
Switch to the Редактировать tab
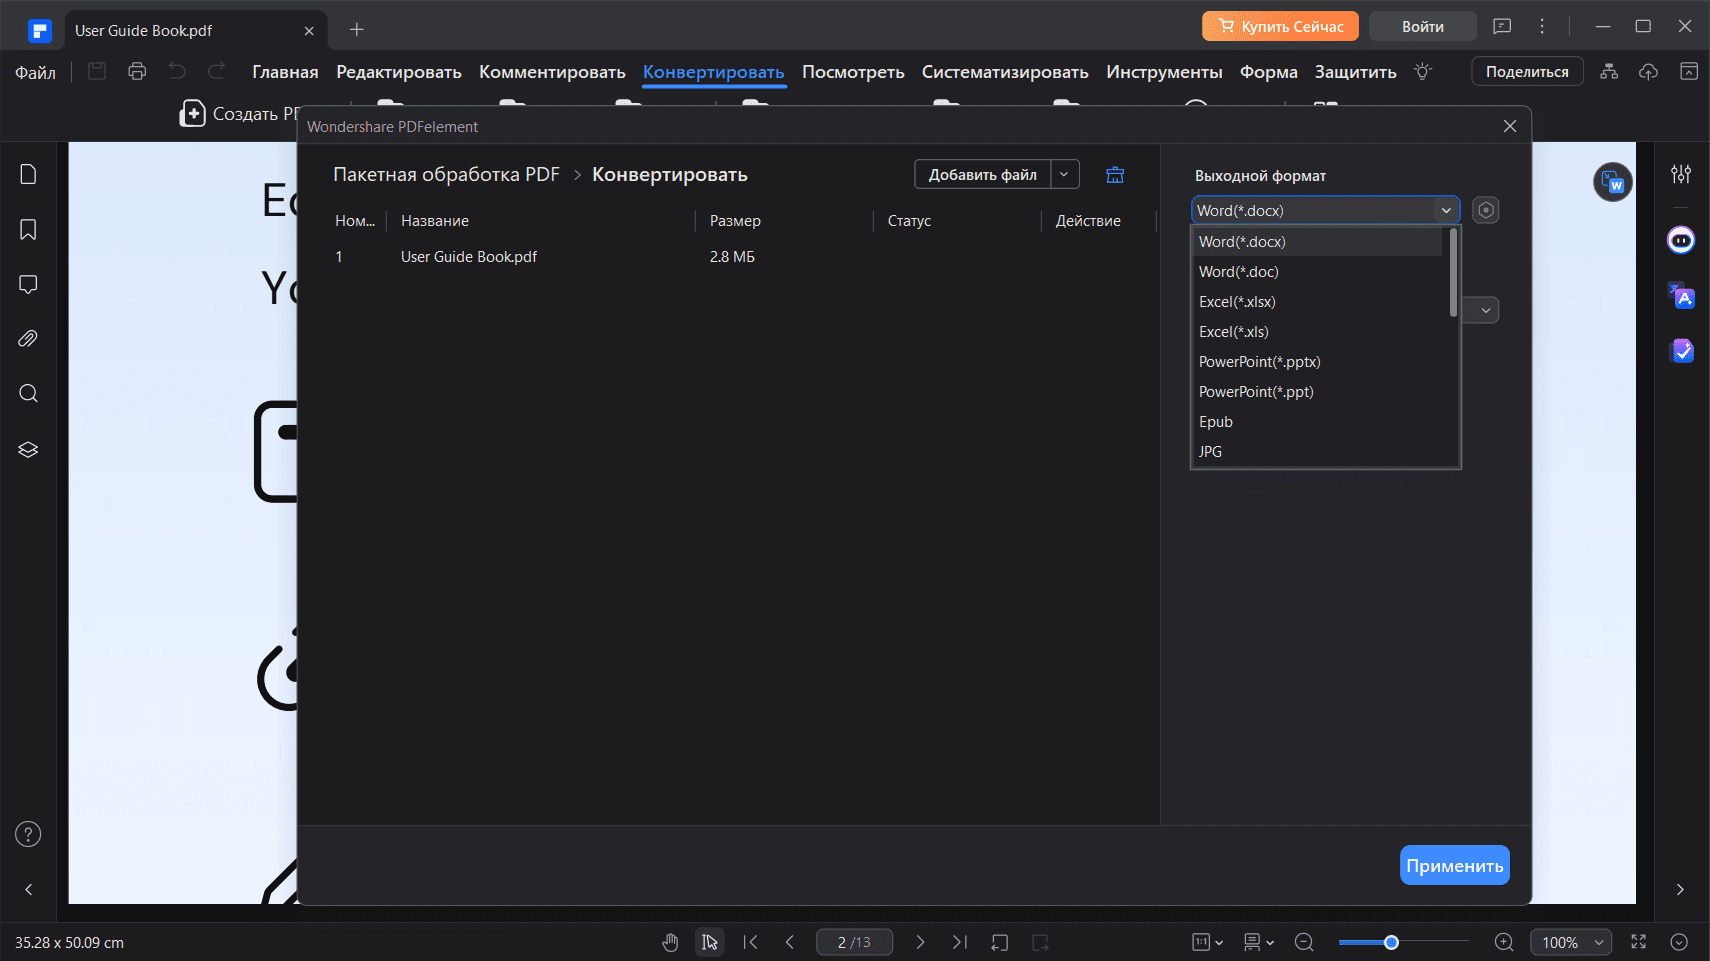point(399,72)
